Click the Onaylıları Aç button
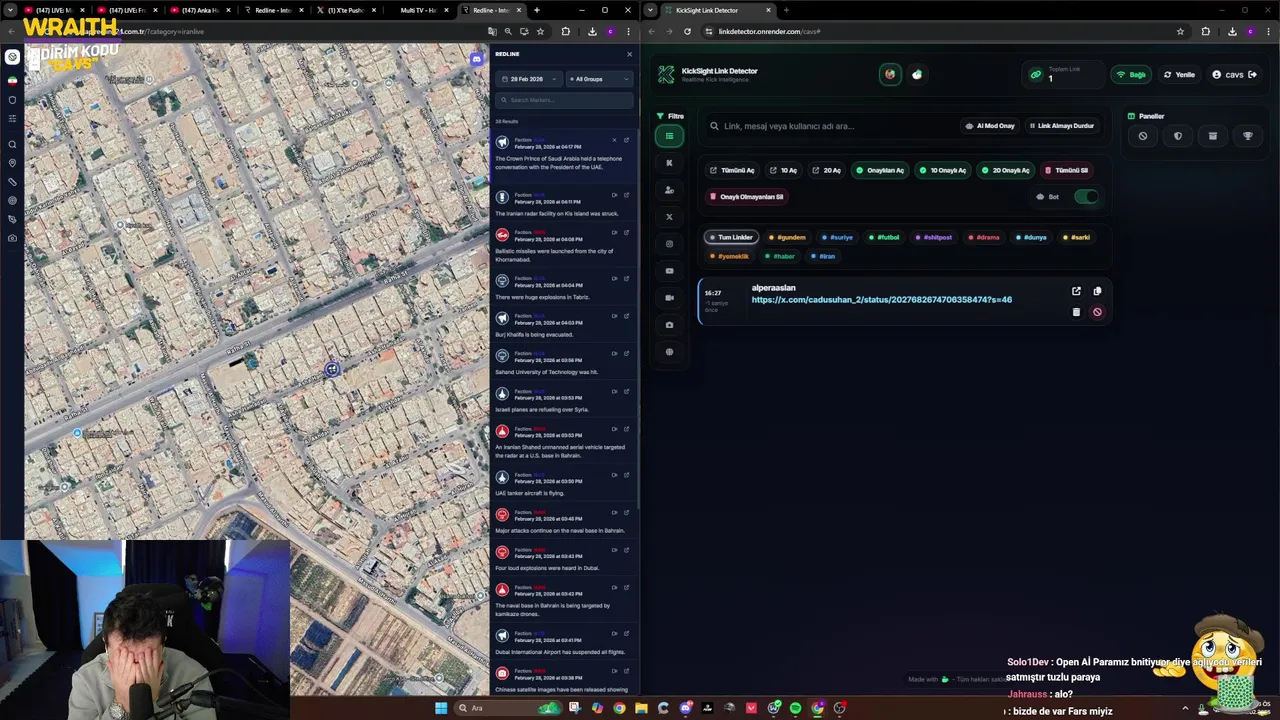This screenshot has height=720, width=1280. (x=880, y=170)
